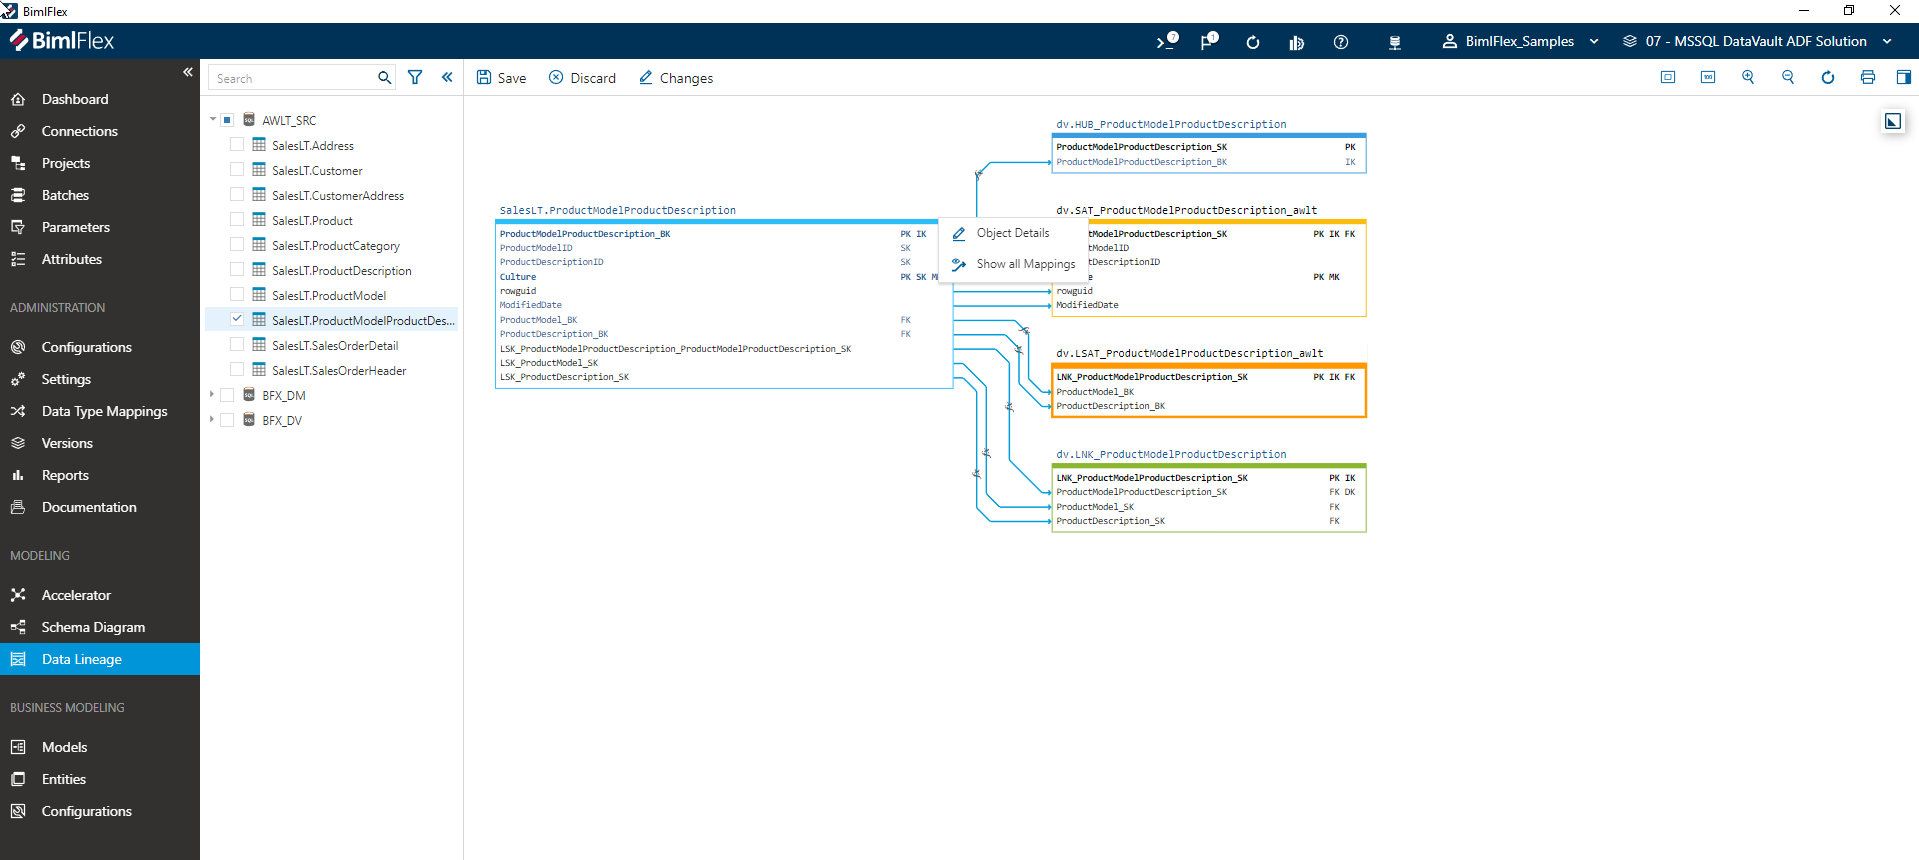Expand the BFX_DM tree node

[212, 395]
